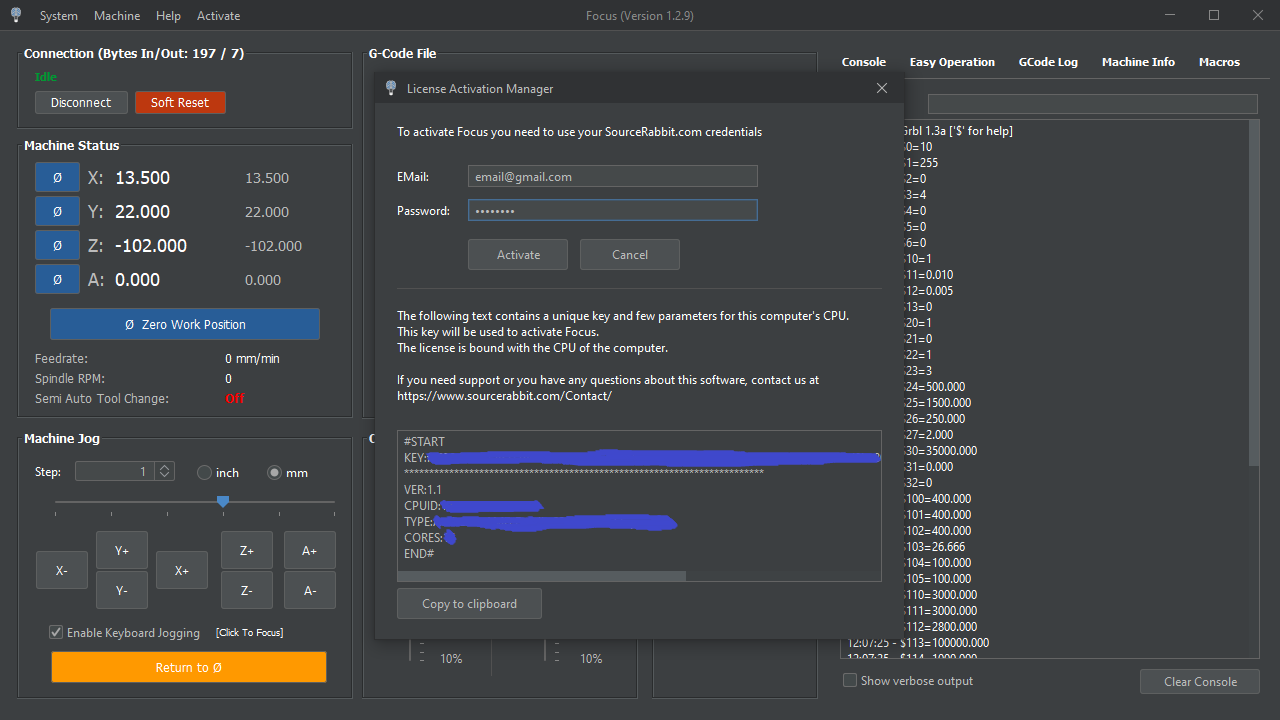Click the [Click To Focus] label

[x=249, y=632]
